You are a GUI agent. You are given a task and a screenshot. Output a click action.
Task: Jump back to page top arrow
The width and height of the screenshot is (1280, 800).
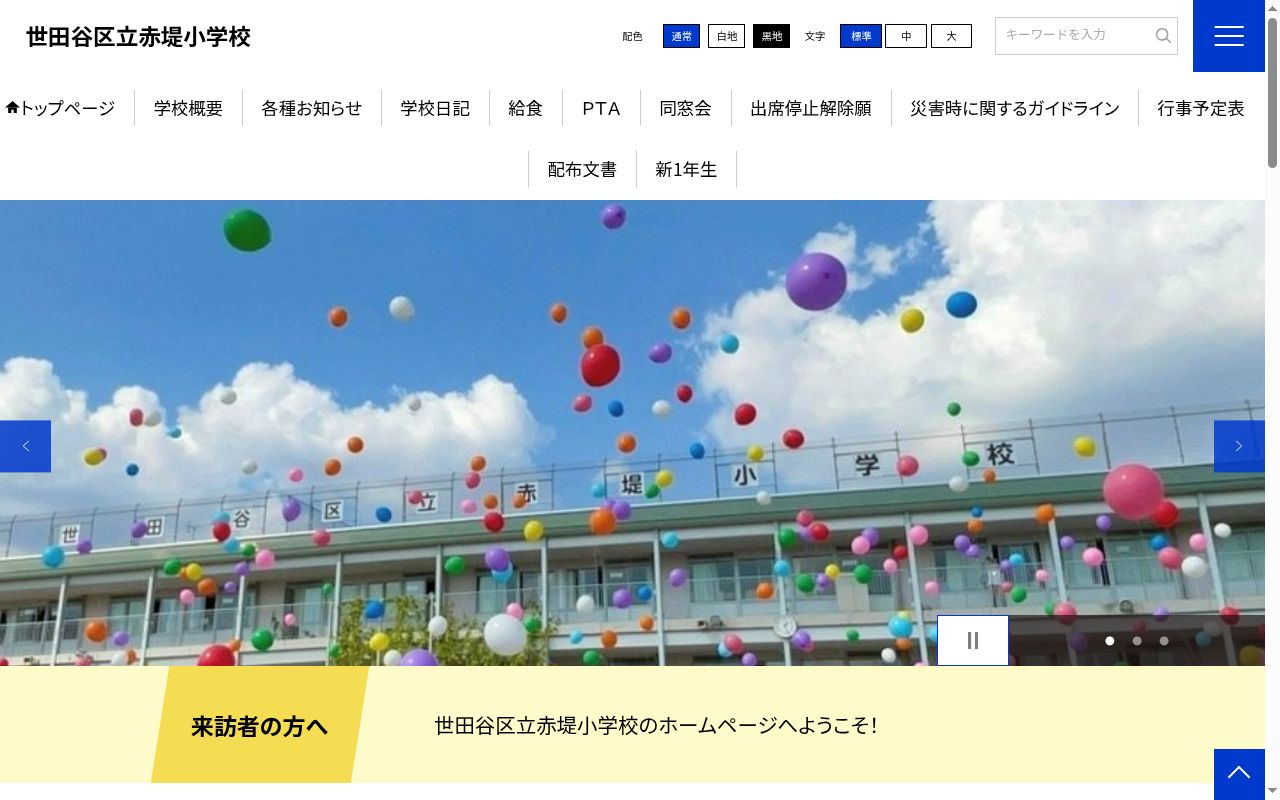coord(1239,774)
